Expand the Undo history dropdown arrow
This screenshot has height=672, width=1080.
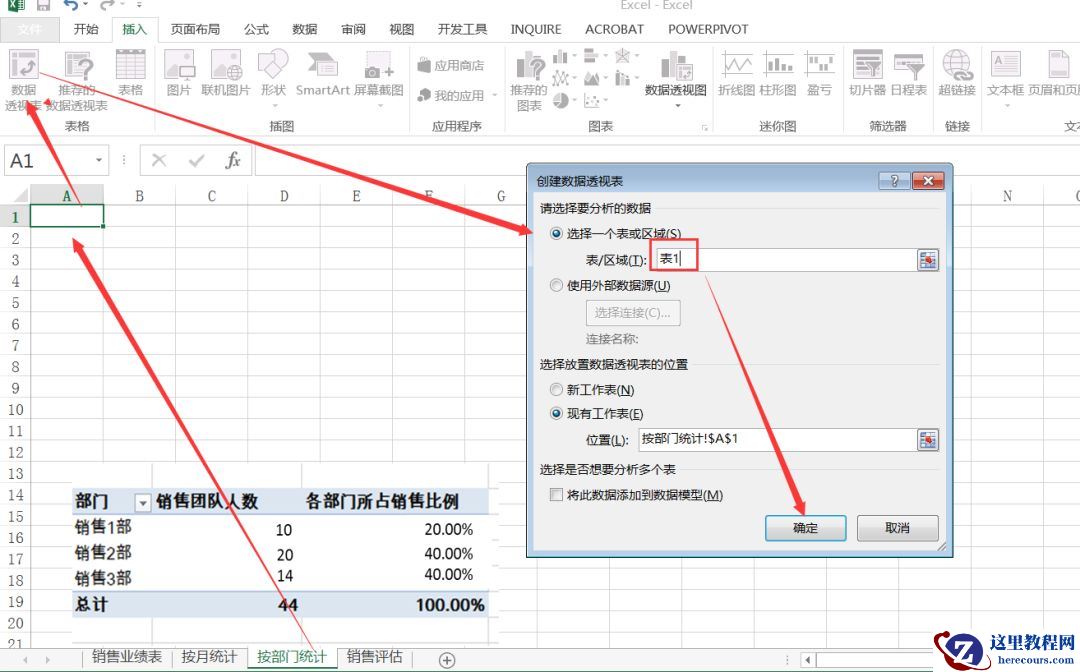tap(85, 6)
